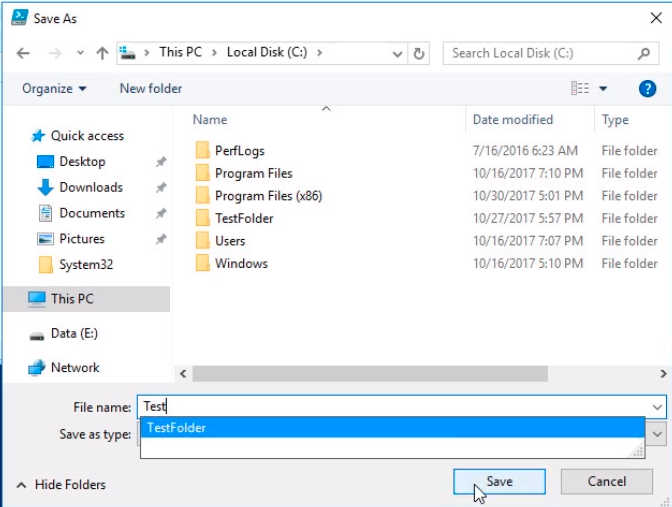
Task: Open the help question mark icon
Action: pyautogui.click(x=649, y=89)
